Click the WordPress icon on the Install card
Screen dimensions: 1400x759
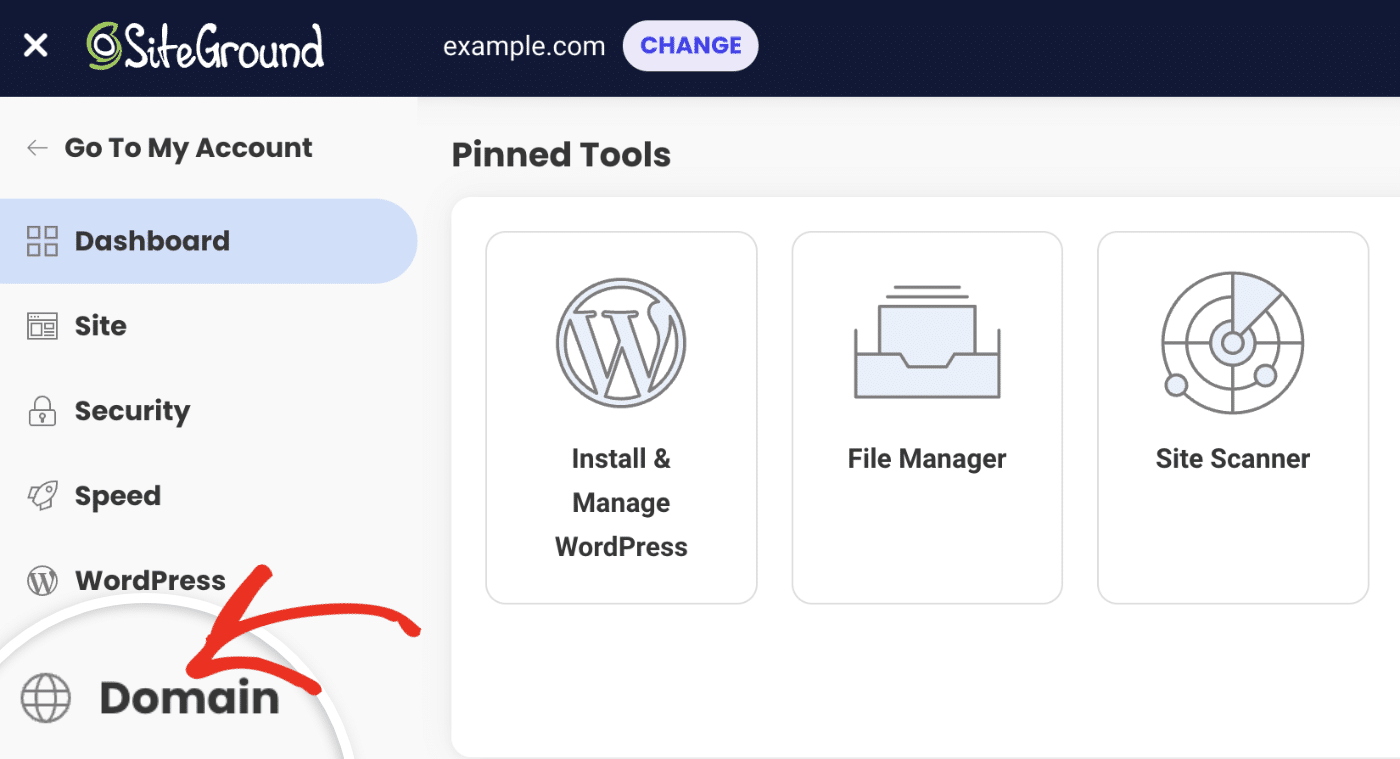[620, 342]
